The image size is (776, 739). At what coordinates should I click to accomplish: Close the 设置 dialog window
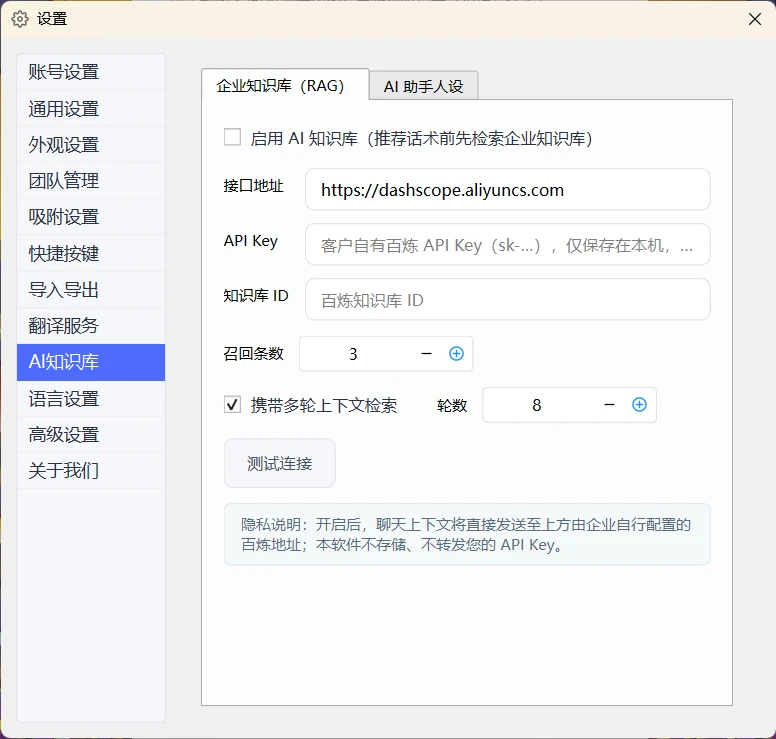tap(755, 19)
